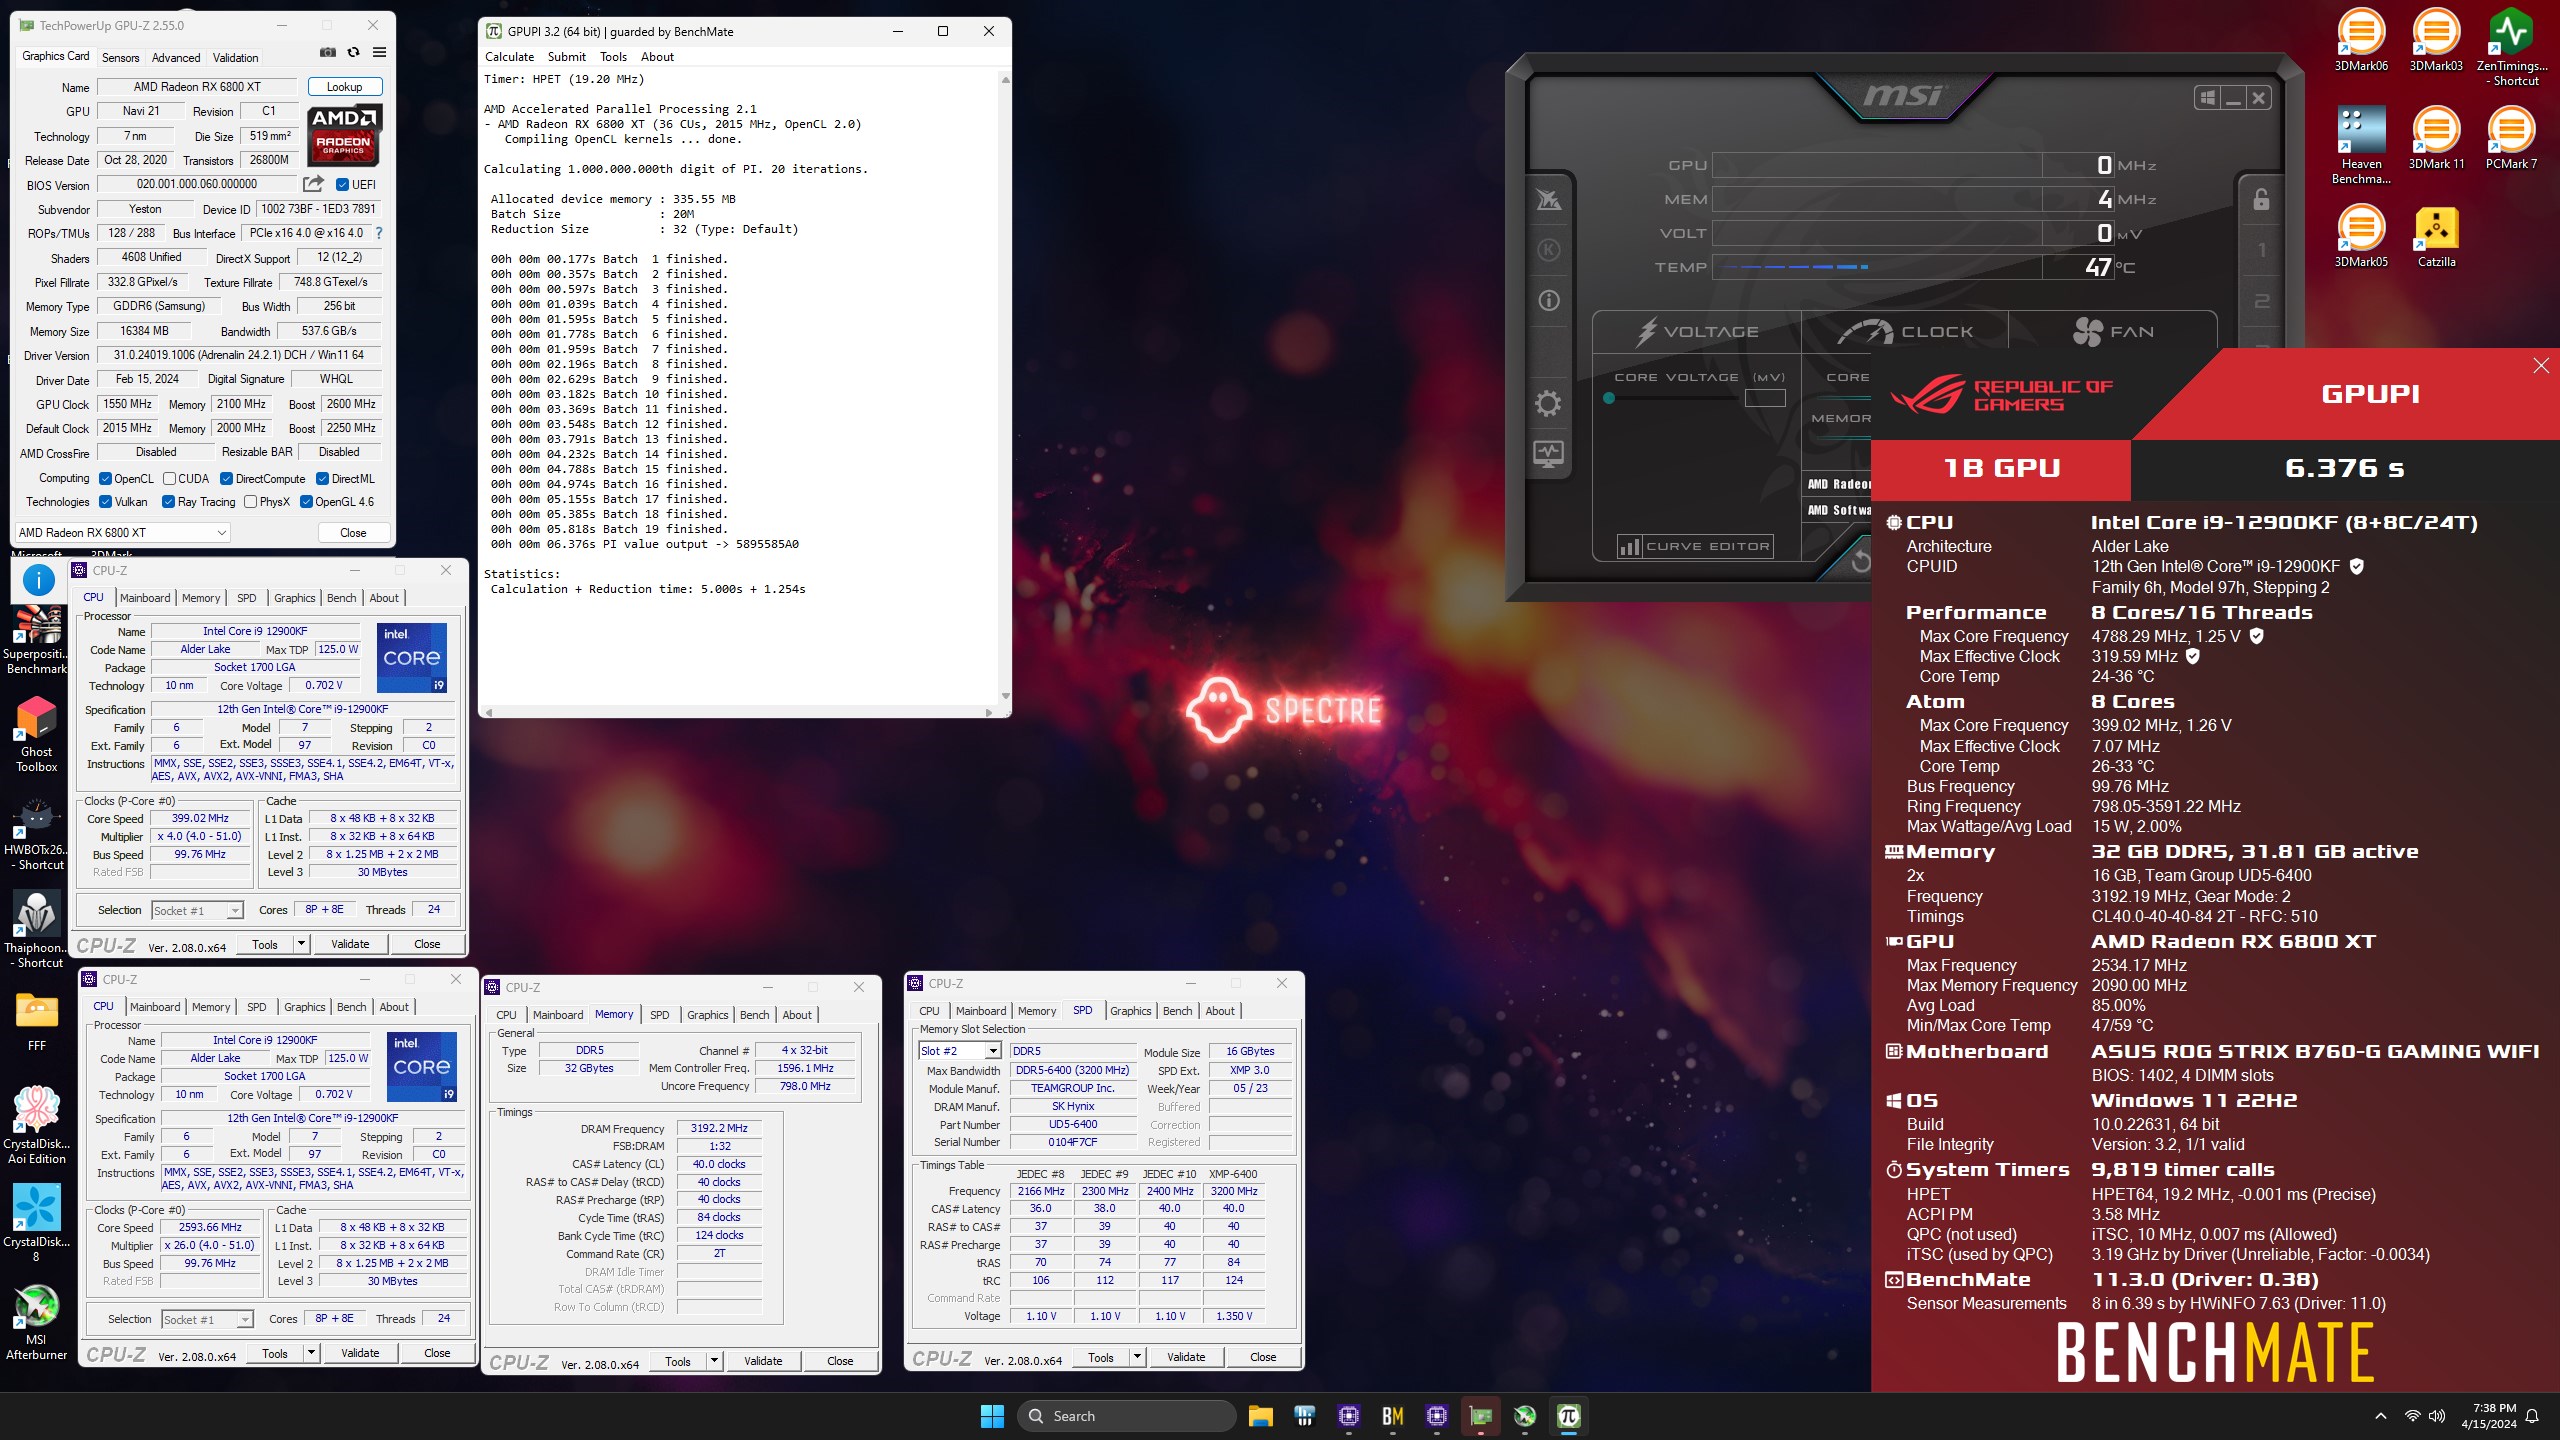Open 3DMark 11 desktop icon
The image size is (2560, 1440).
(2436, 138)
